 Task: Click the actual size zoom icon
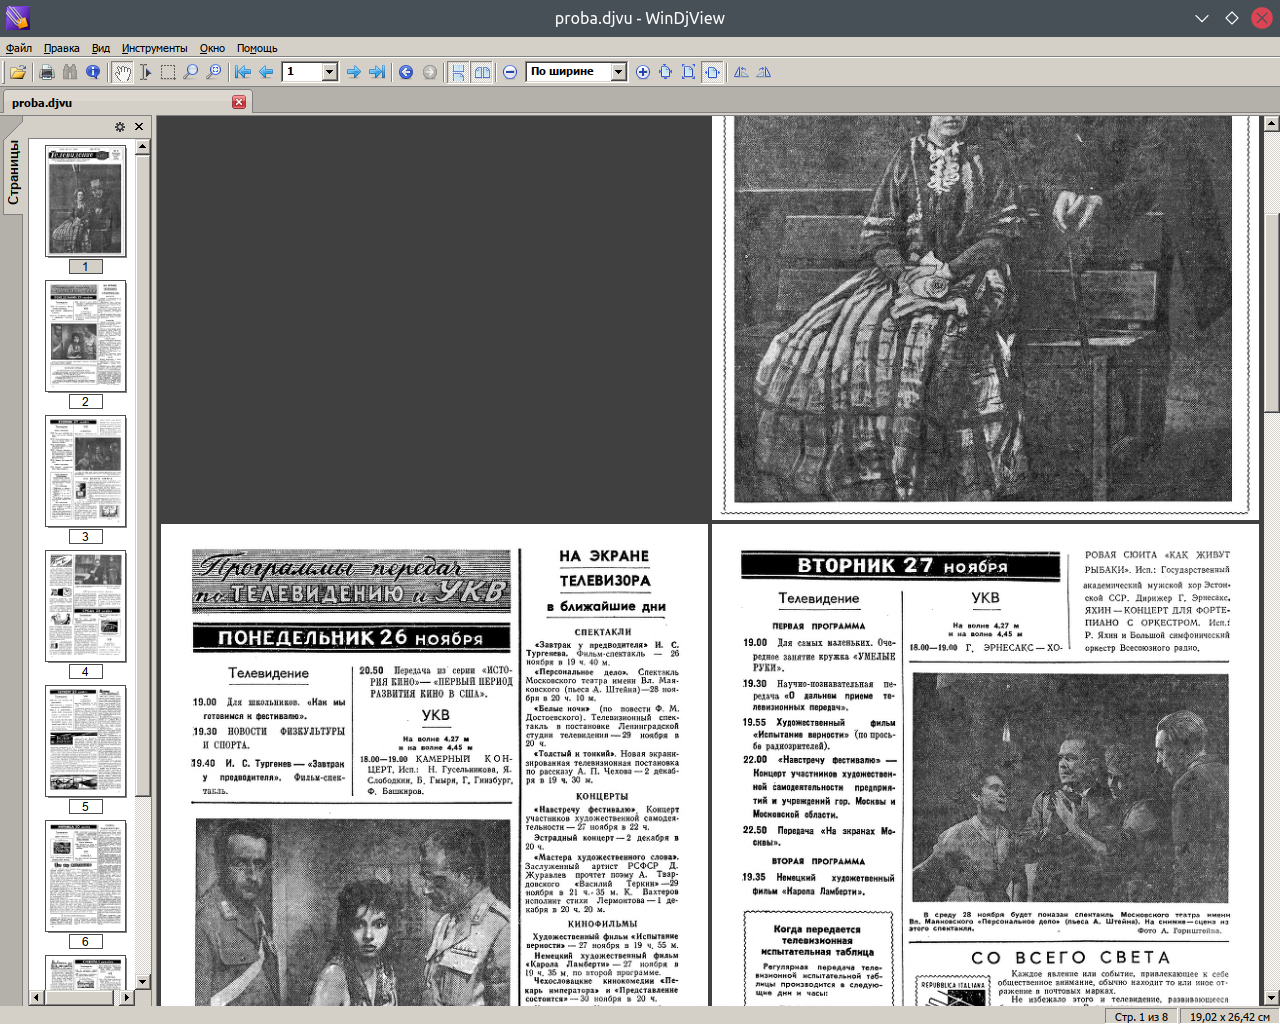(665, 72)
